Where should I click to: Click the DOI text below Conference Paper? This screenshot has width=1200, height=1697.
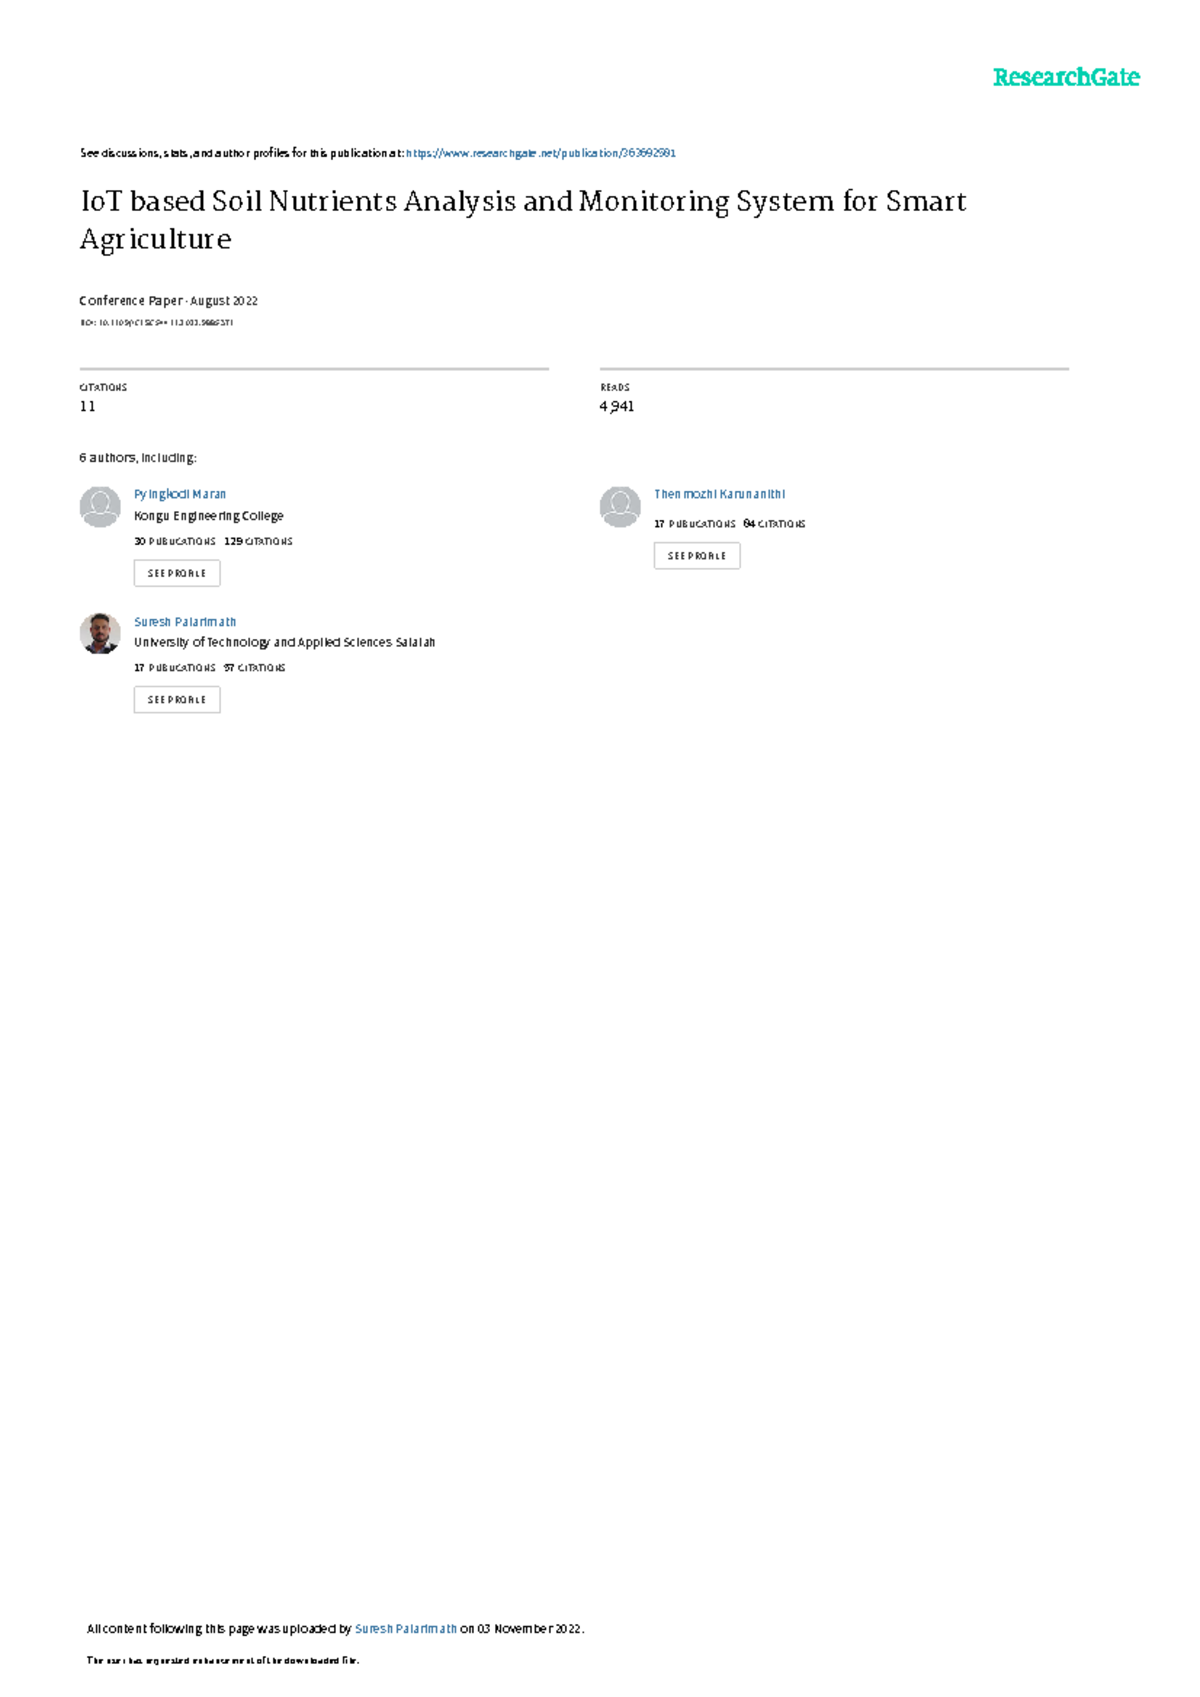(x=156, y=323)
